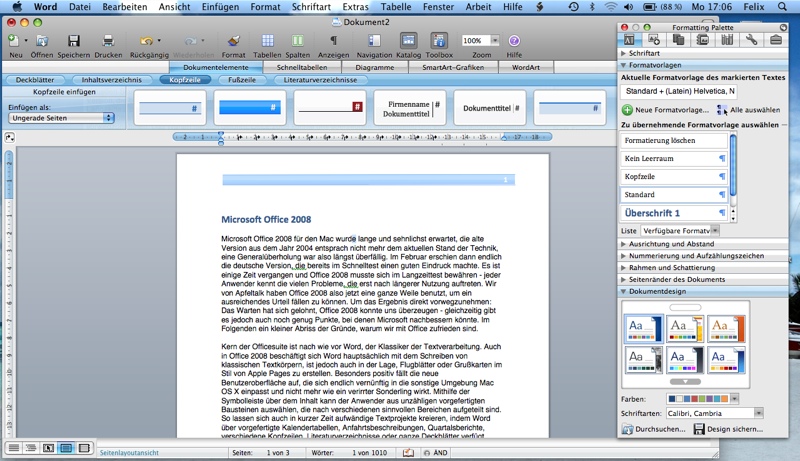The image size is (800, 461).
Task: Open the Rückgängig history dropdown arrow
Action: 159,40
